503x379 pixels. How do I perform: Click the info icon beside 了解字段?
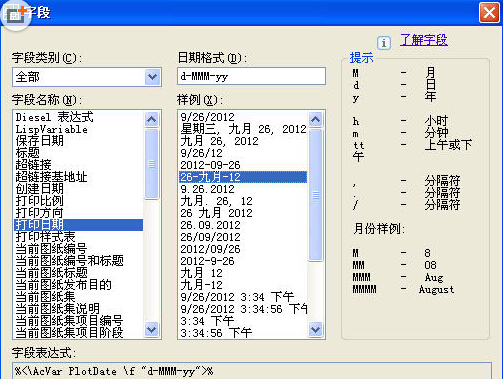[384, 43]
